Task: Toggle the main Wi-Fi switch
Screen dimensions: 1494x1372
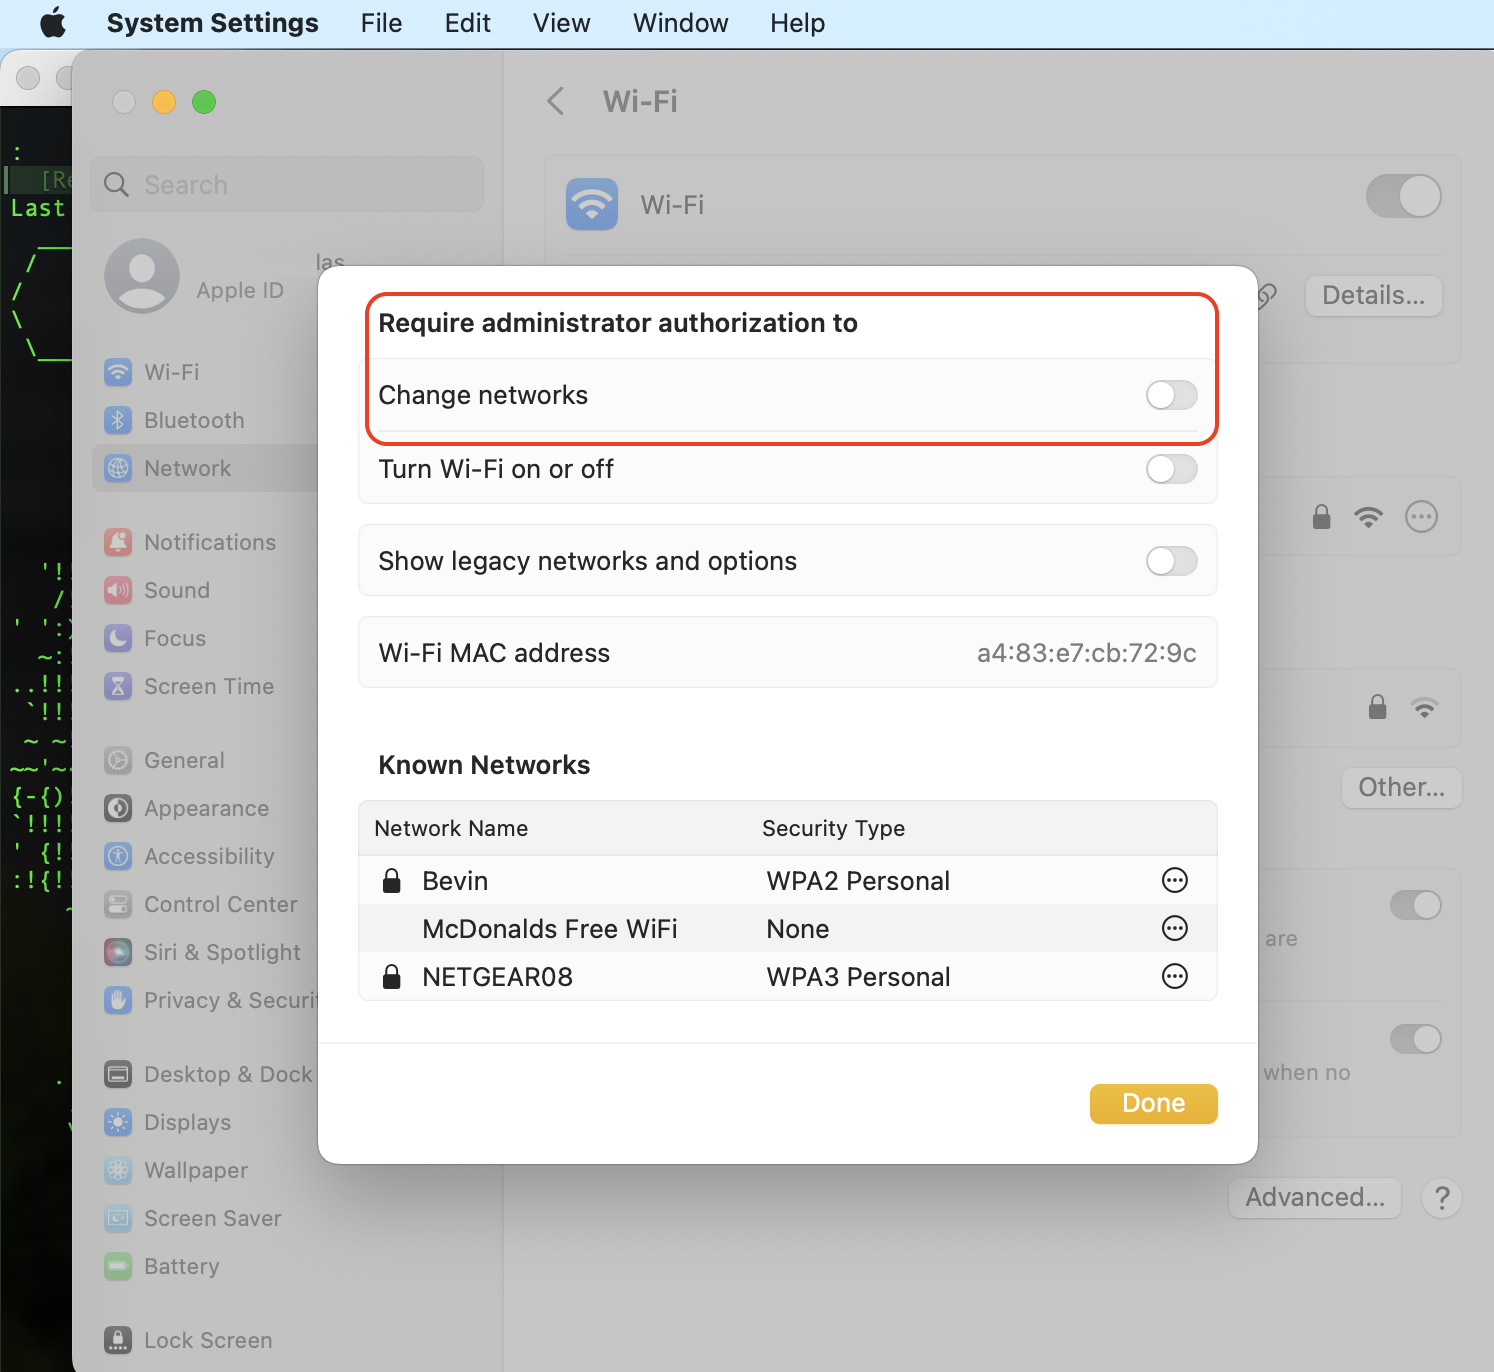Action: click(x=1404, y=196)
